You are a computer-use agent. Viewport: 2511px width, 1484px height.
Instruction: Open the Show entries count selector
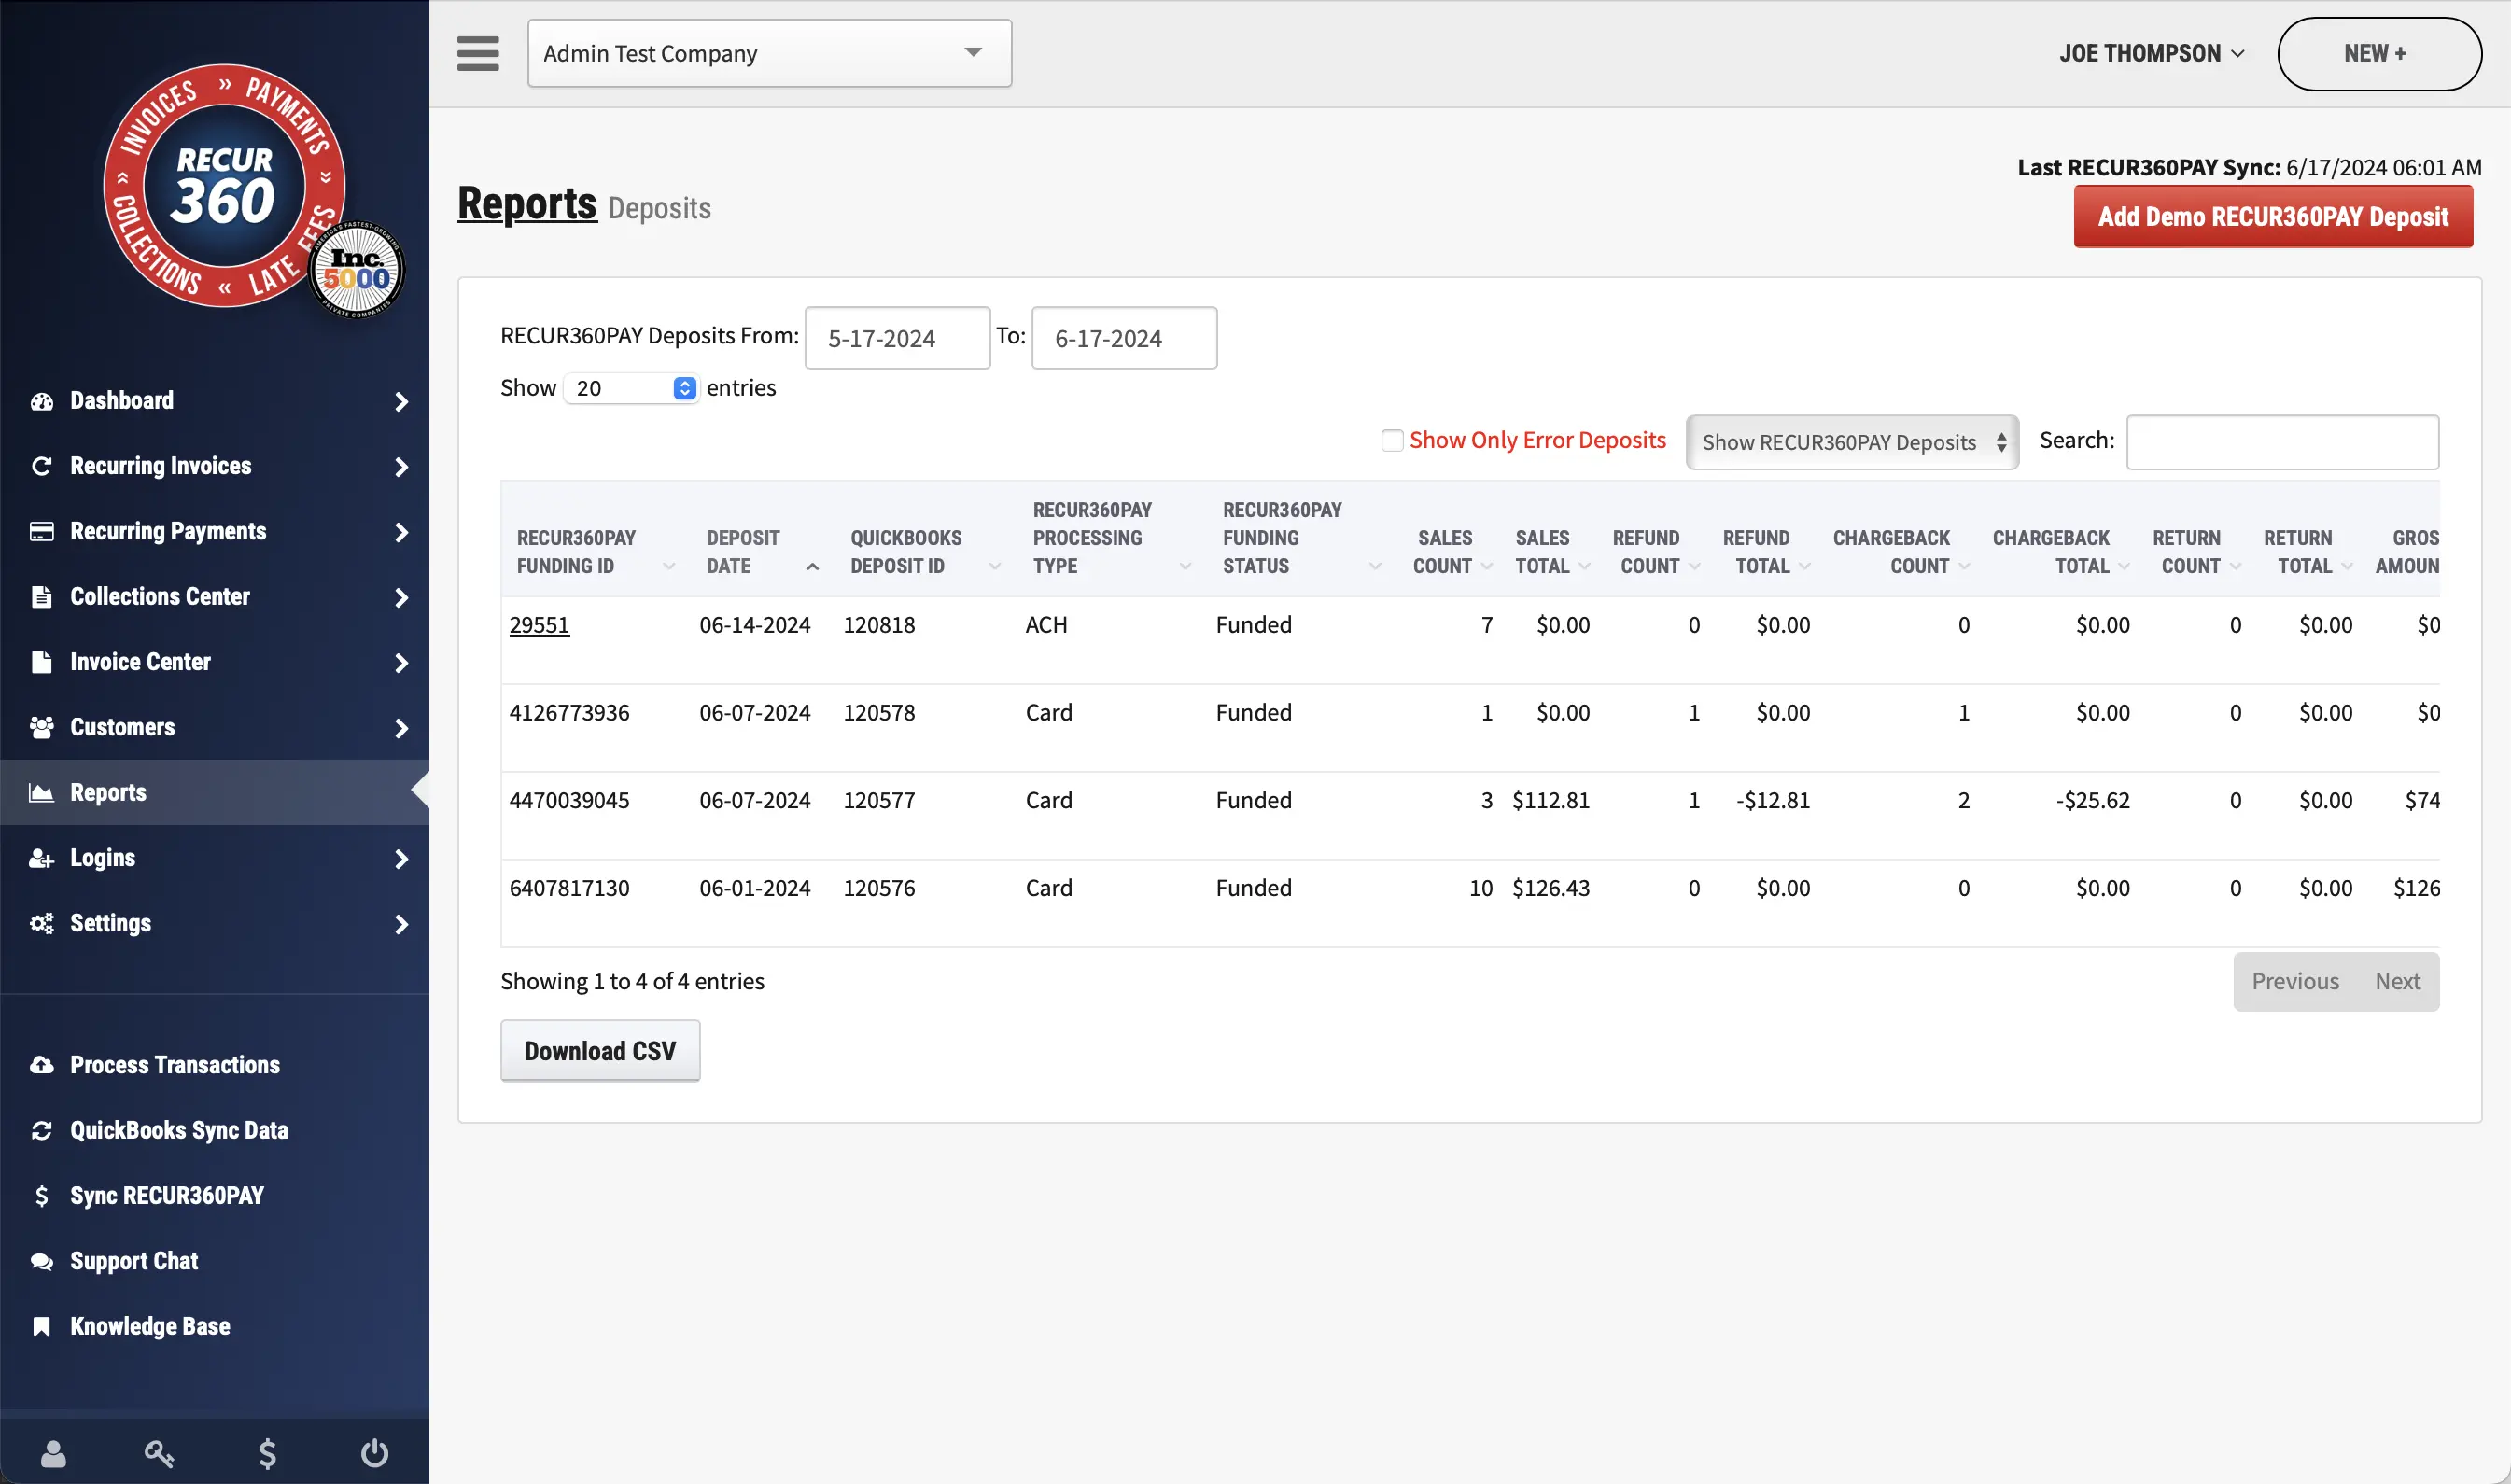pos(631,388)
